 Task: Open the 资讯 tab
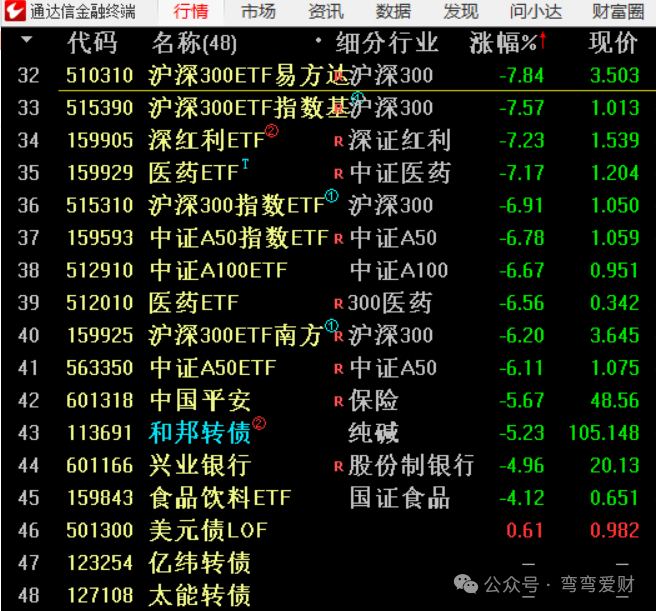(325, 12)
